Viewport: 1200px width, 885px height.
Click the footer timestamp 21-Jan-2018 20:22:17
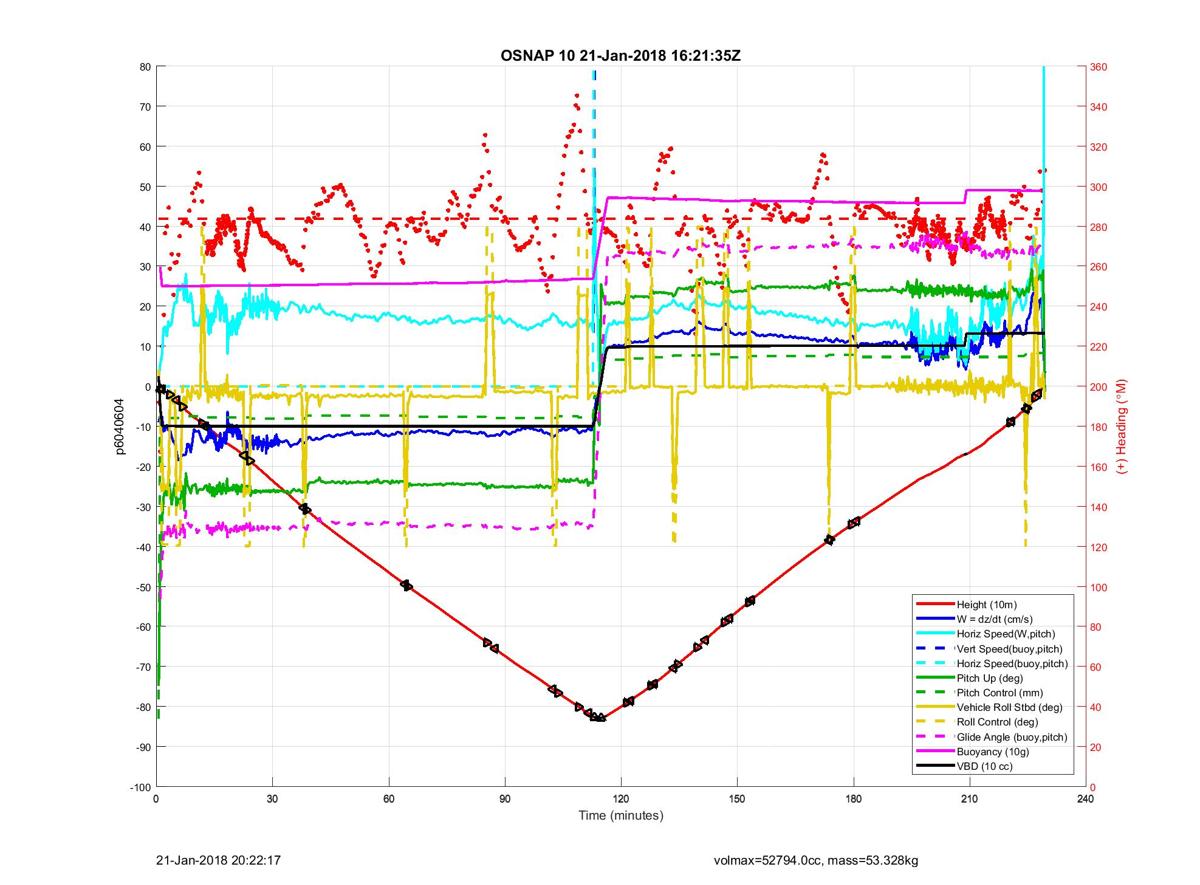[217, 860]
